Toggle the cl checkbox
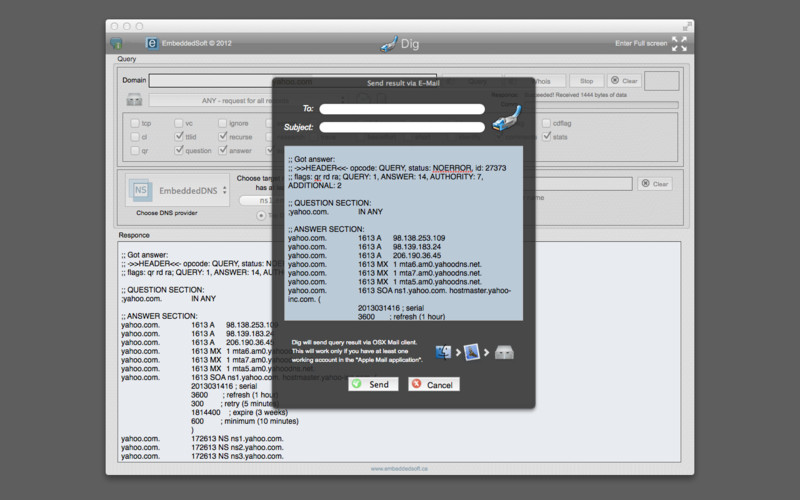The image size is (800, 500). pos(135,137)
